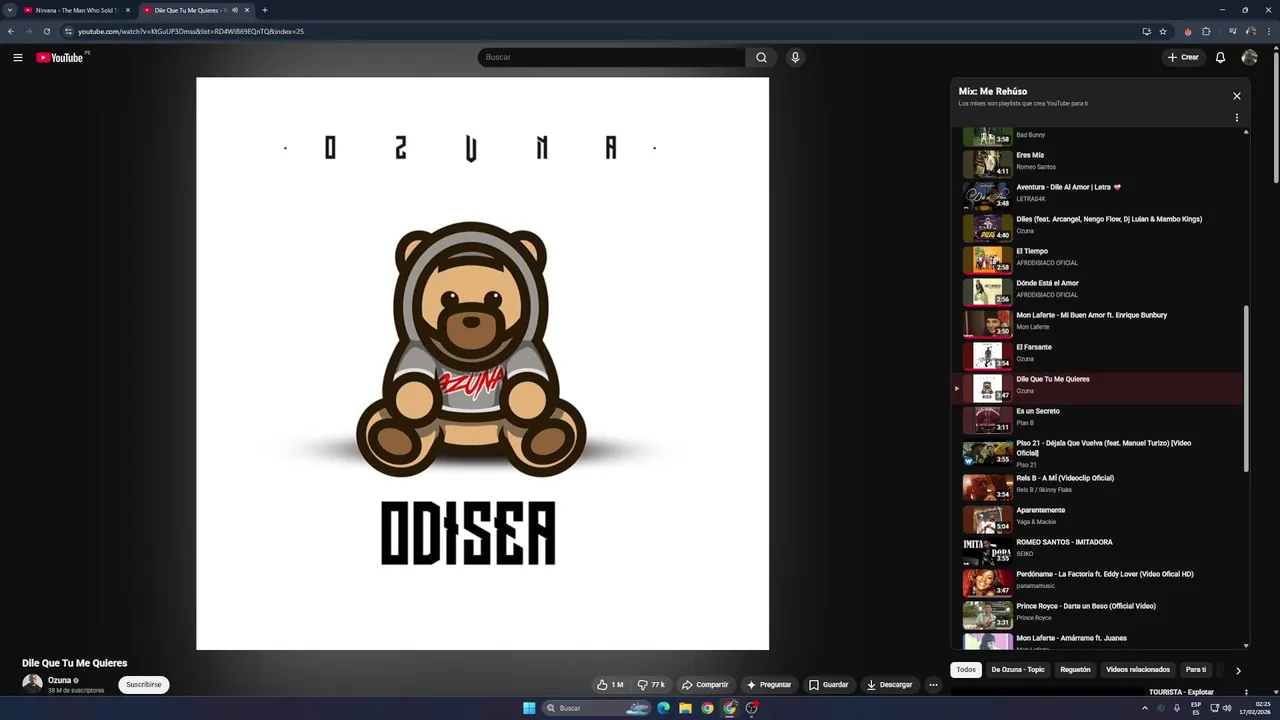The image size is (1280, 720).
Task: Click the browser address bar URL
Action: point(190,31)
